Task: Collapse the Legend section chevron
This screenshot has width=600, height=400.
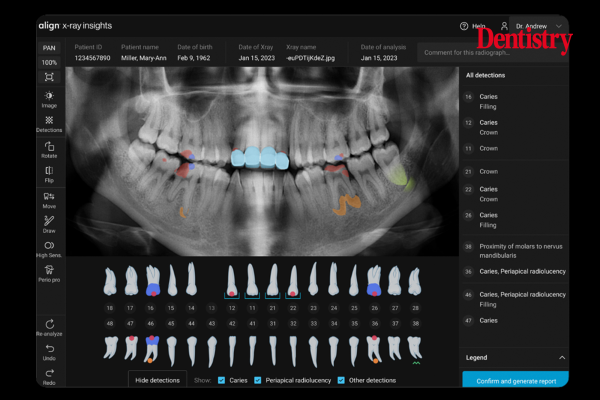Action: pyautogui.click(x=561, y=357)
